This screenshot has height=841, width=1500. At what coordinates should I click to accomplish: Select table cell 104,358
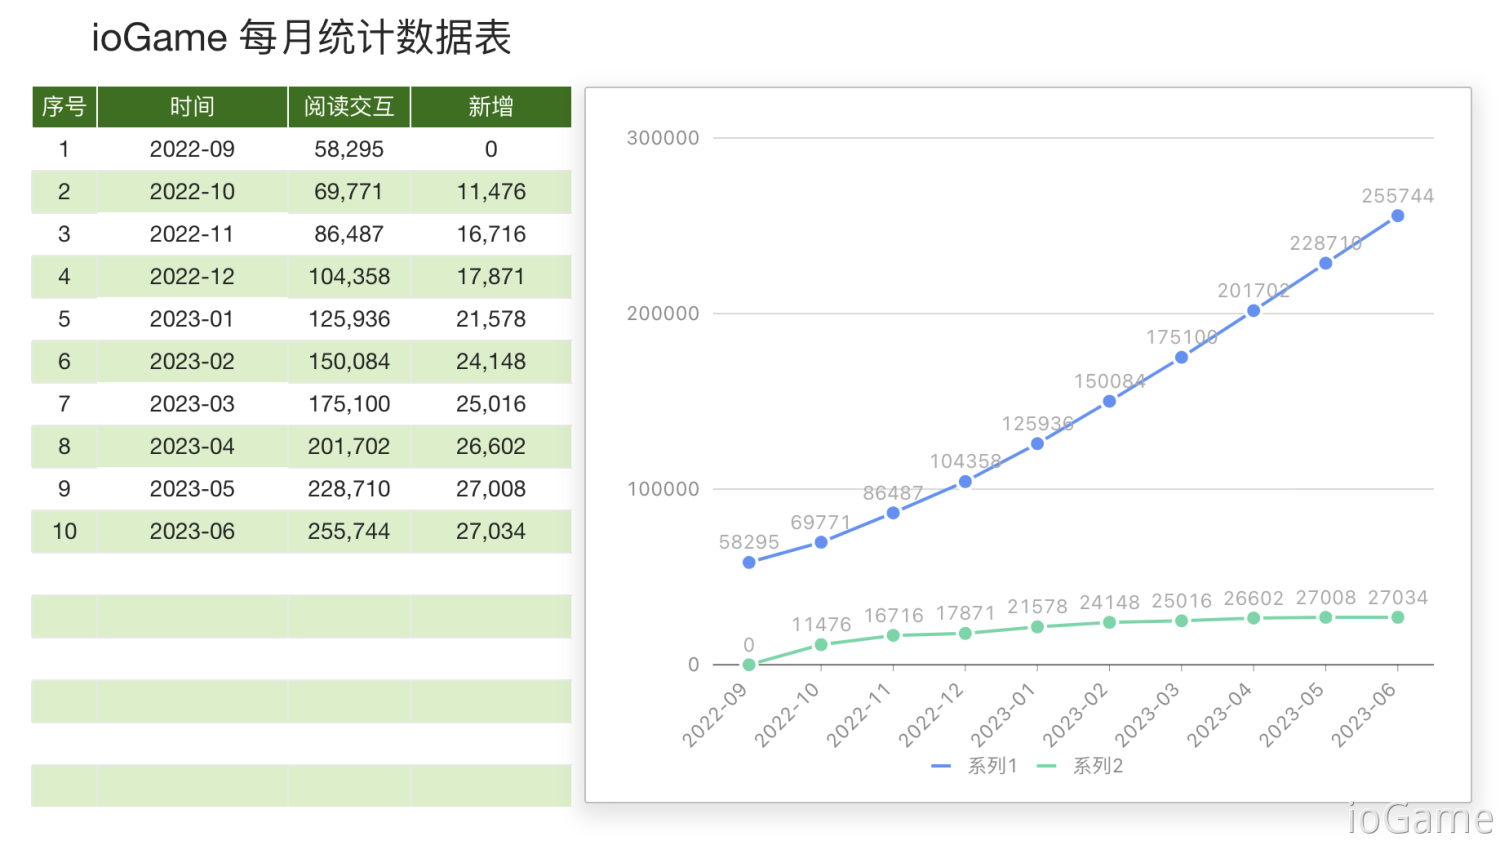(349, 277)
